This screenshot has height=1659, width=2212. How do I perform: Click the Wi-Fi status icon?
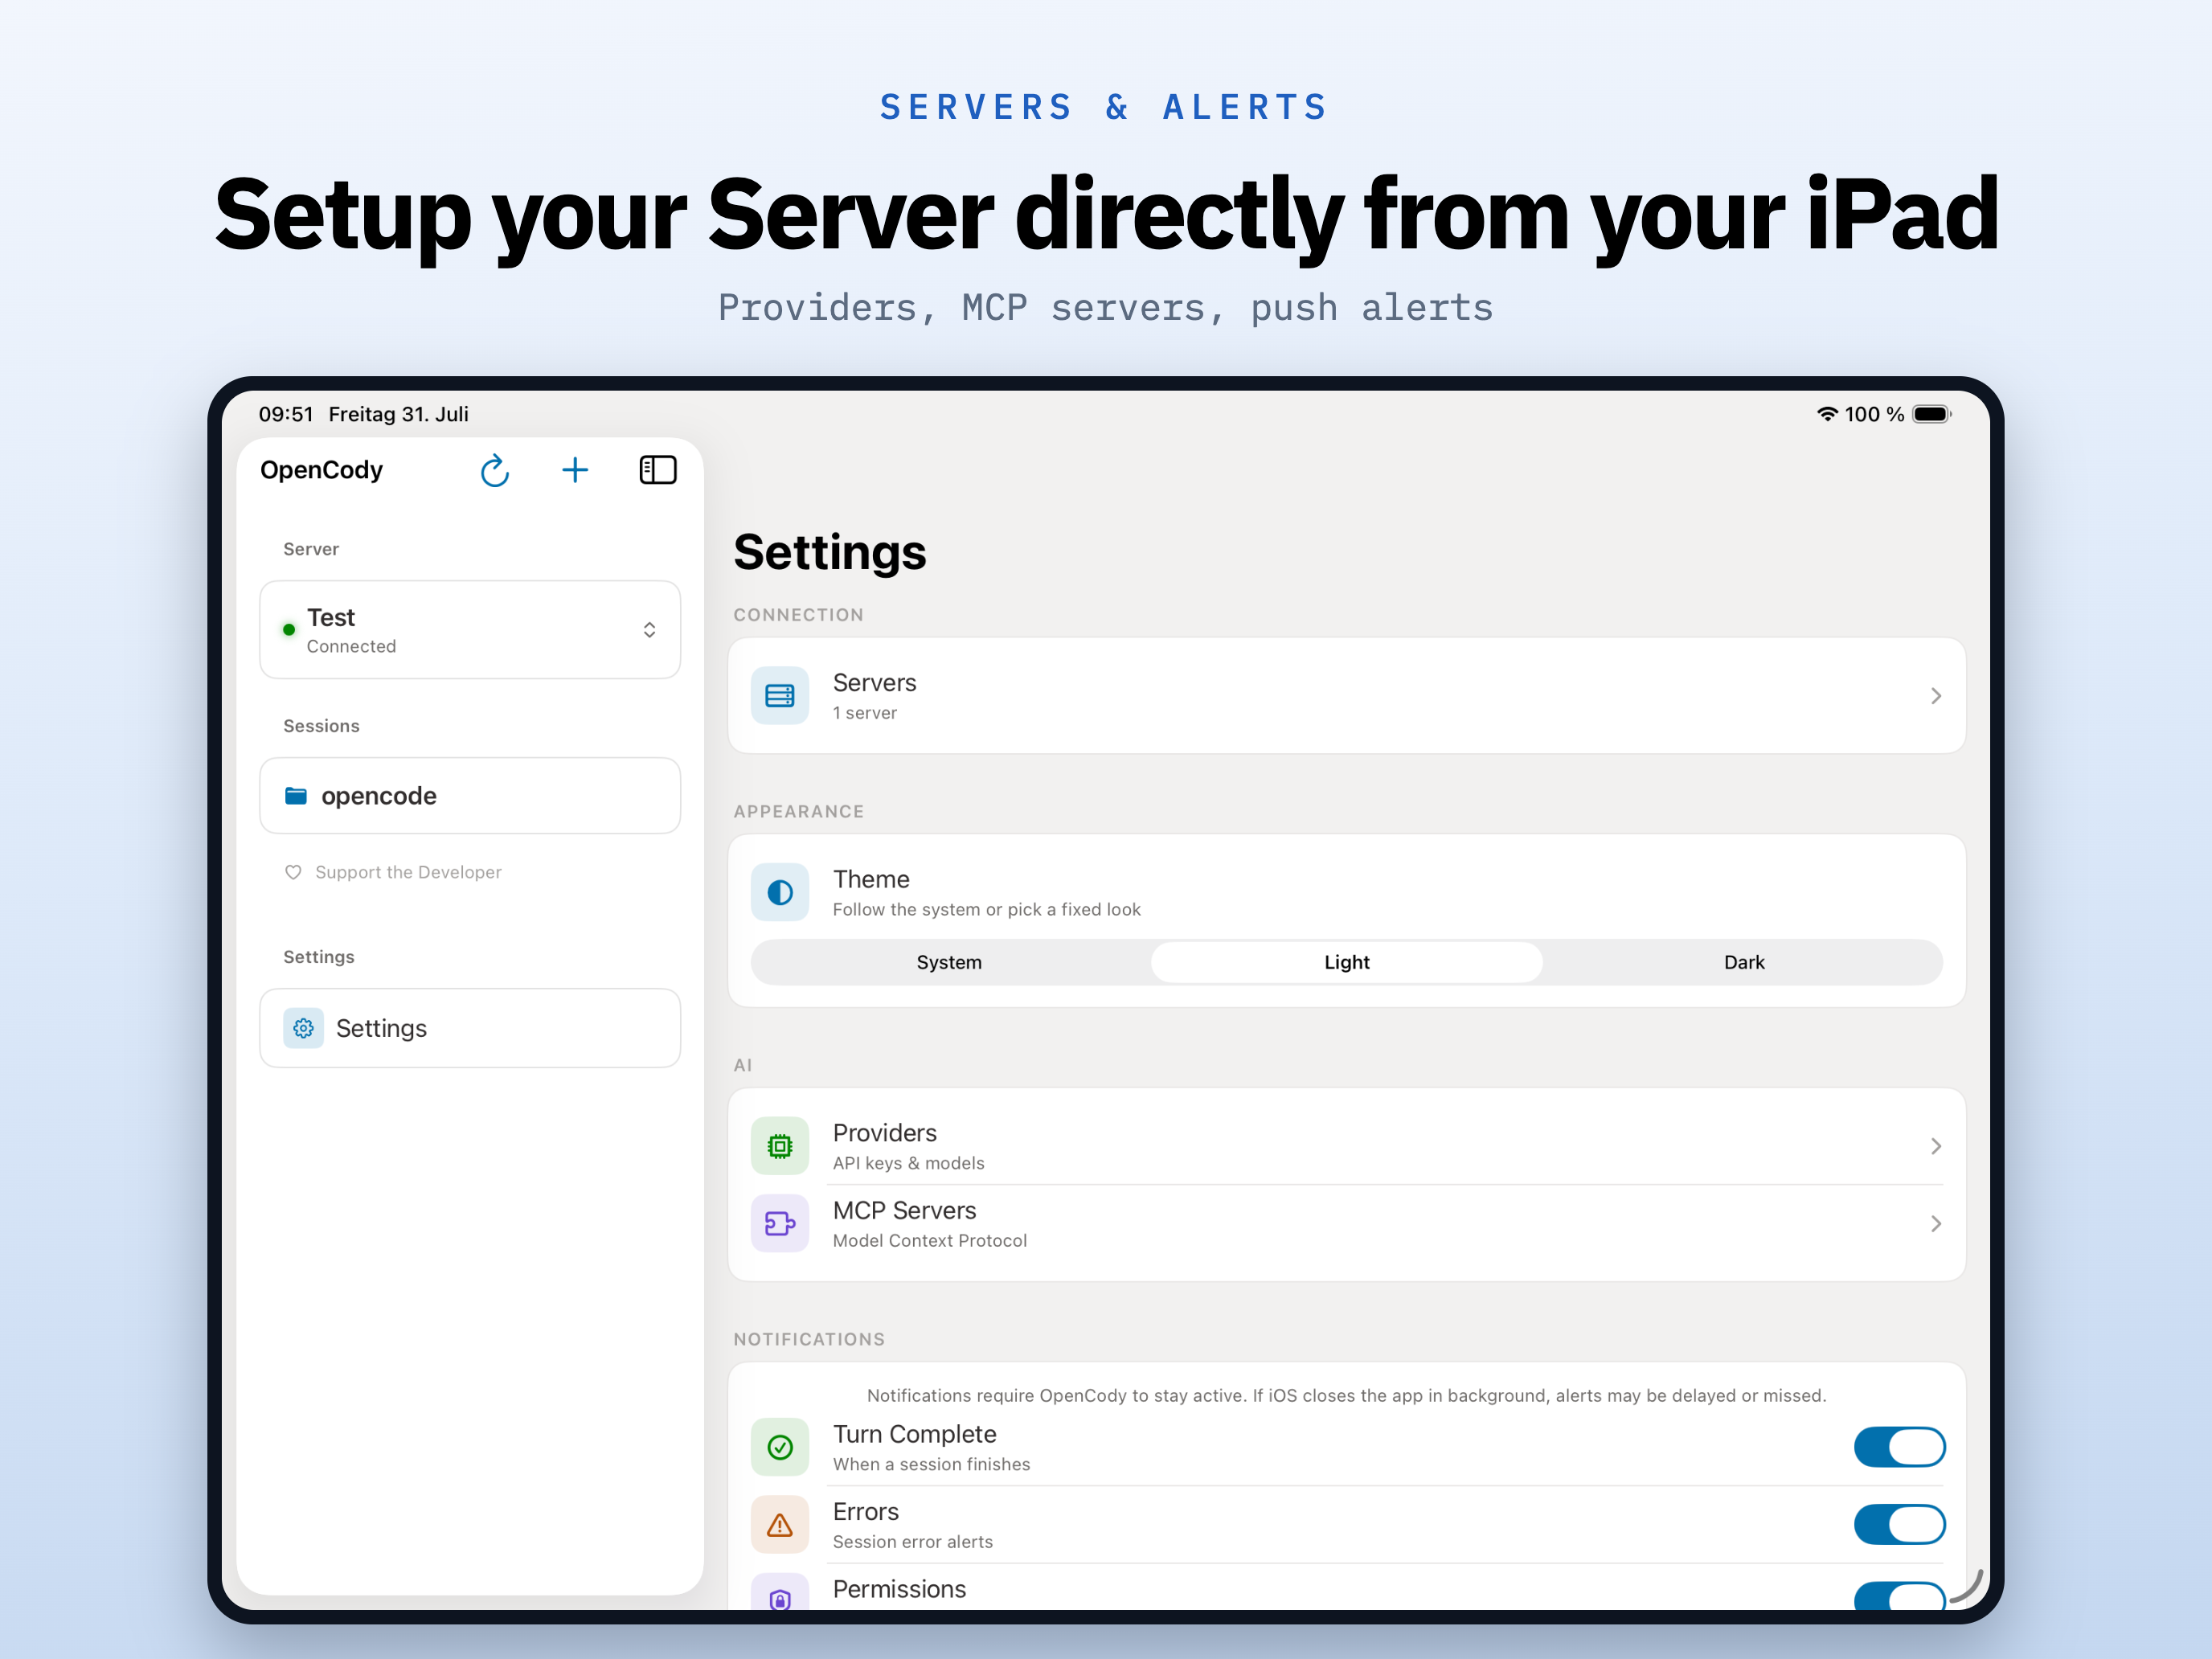tap(1827, 414)
